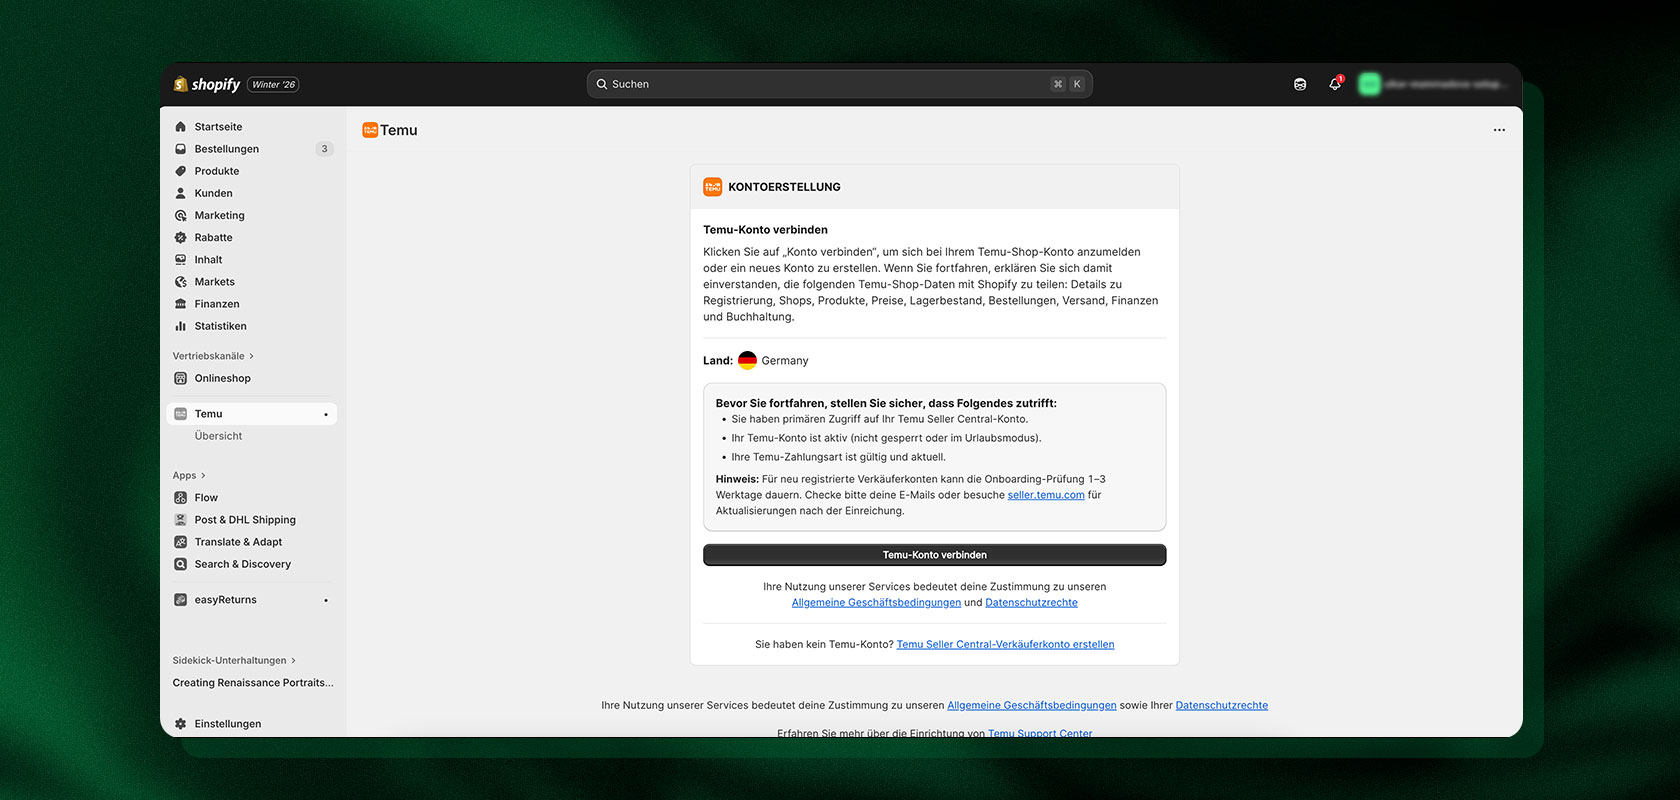Open the Sidekick assistant icon
Viewport: 1680px width, 800px height.
click(1300, 84)
